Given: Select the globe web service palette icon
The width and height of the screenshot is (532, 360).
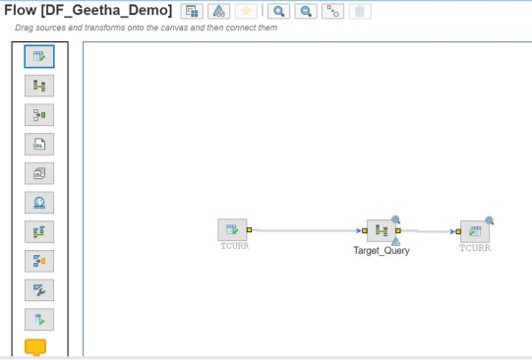Looking at the screenshot, I should click(x=39, y=203).
